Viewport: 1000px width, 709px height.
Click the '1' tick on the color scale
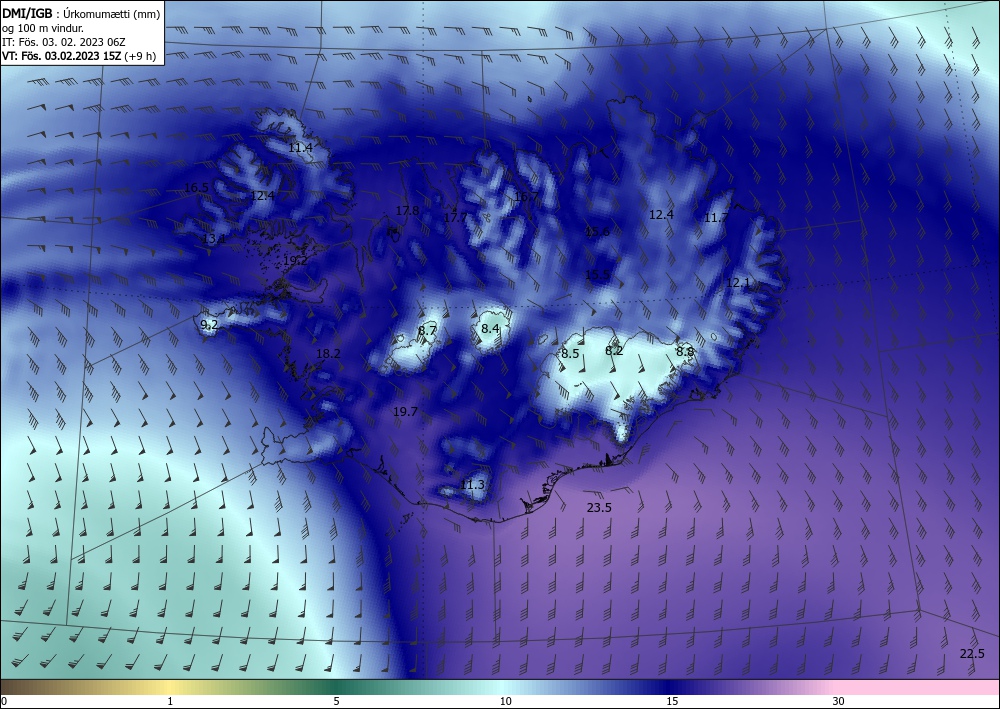coord(170,702)
